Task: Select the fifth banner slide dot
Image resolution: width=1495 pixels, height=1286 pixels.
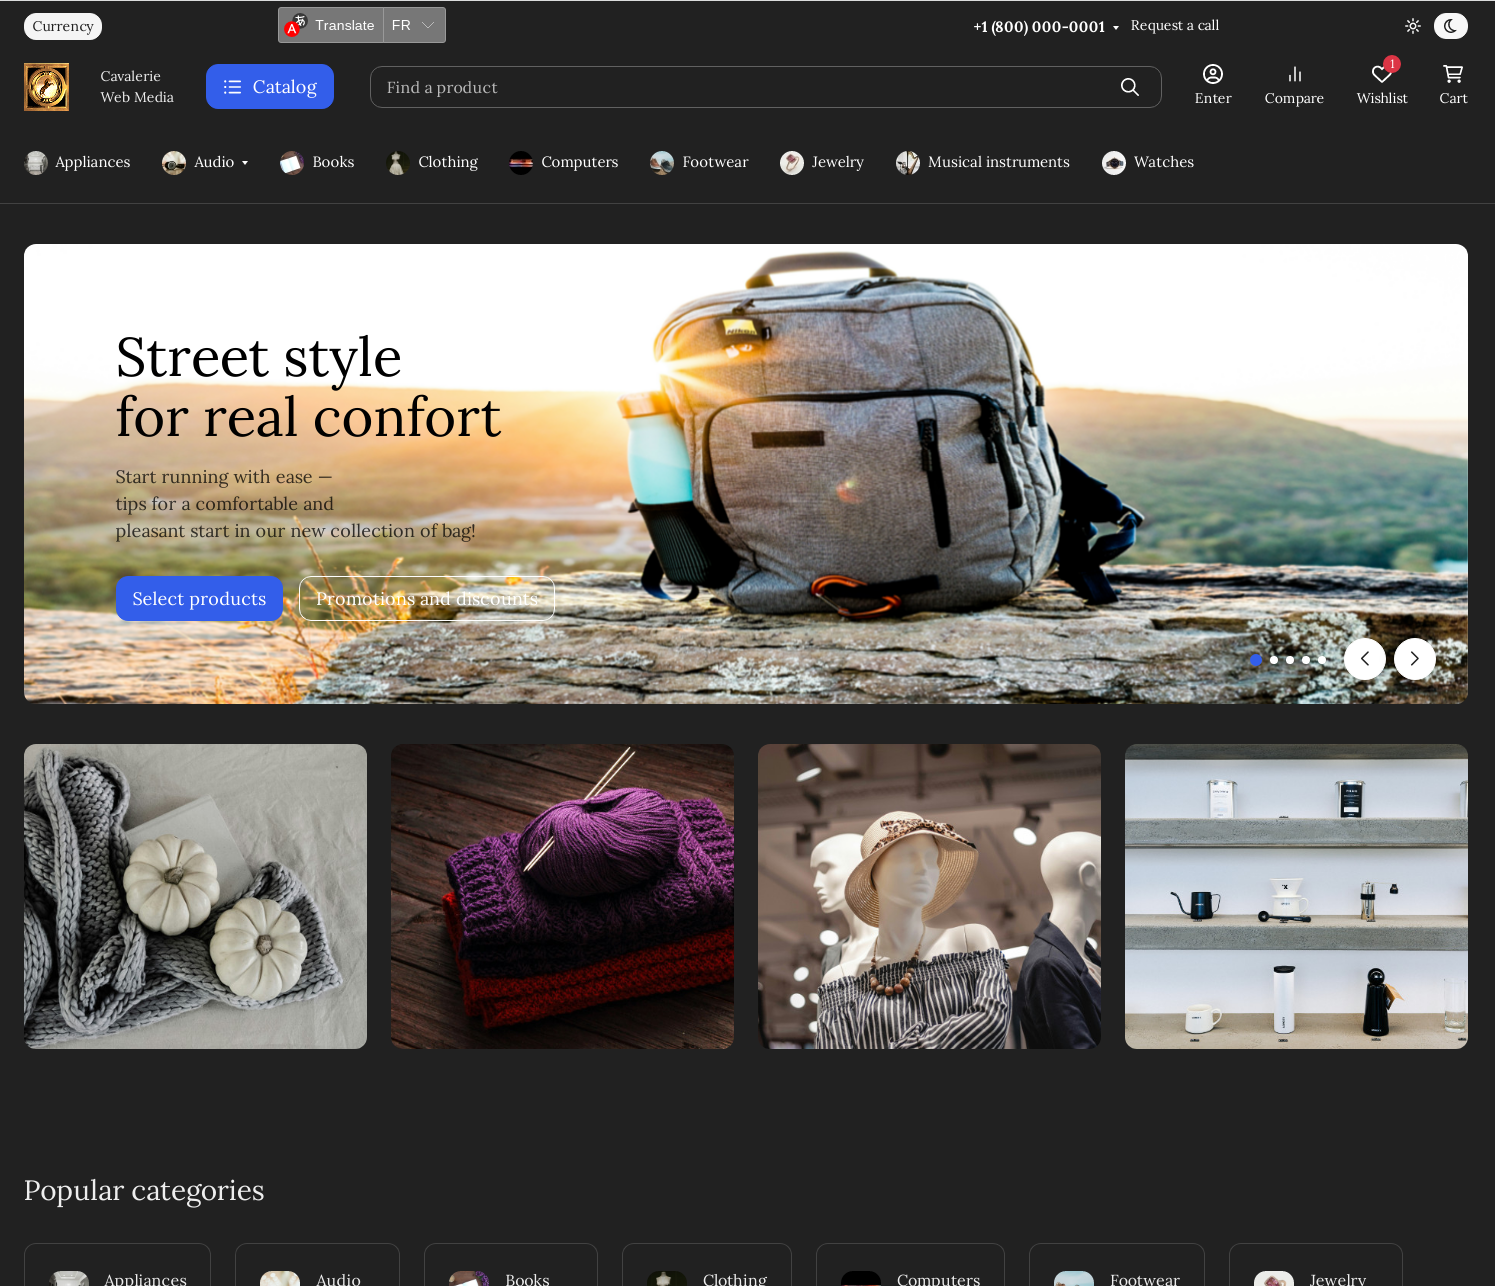Action: tap(1322, 659)
